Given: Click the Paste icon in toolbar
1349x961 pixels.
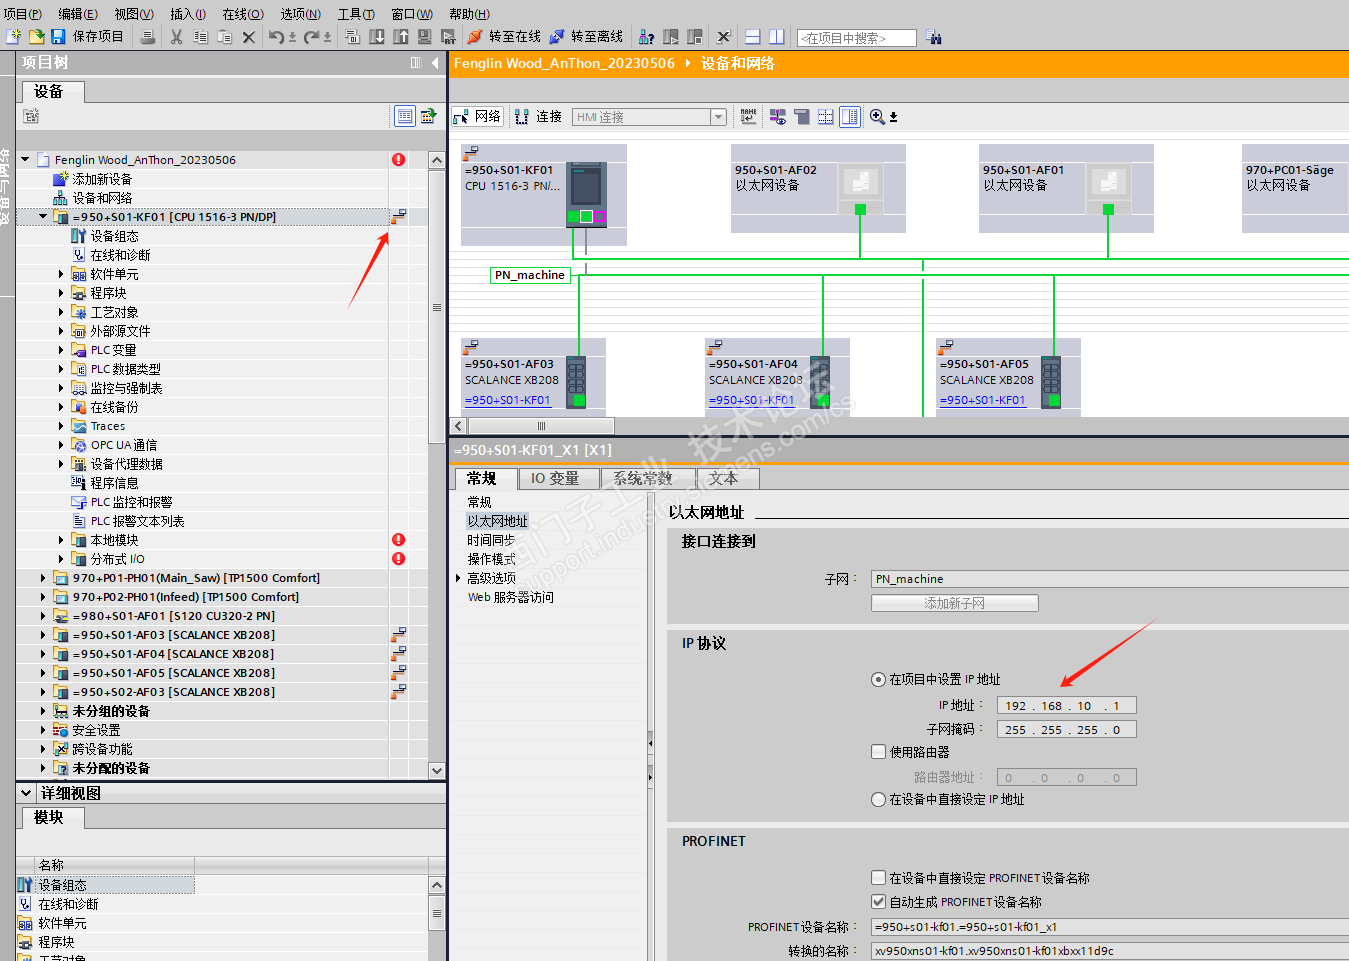Looking at the screenshot, I should 225,37.
